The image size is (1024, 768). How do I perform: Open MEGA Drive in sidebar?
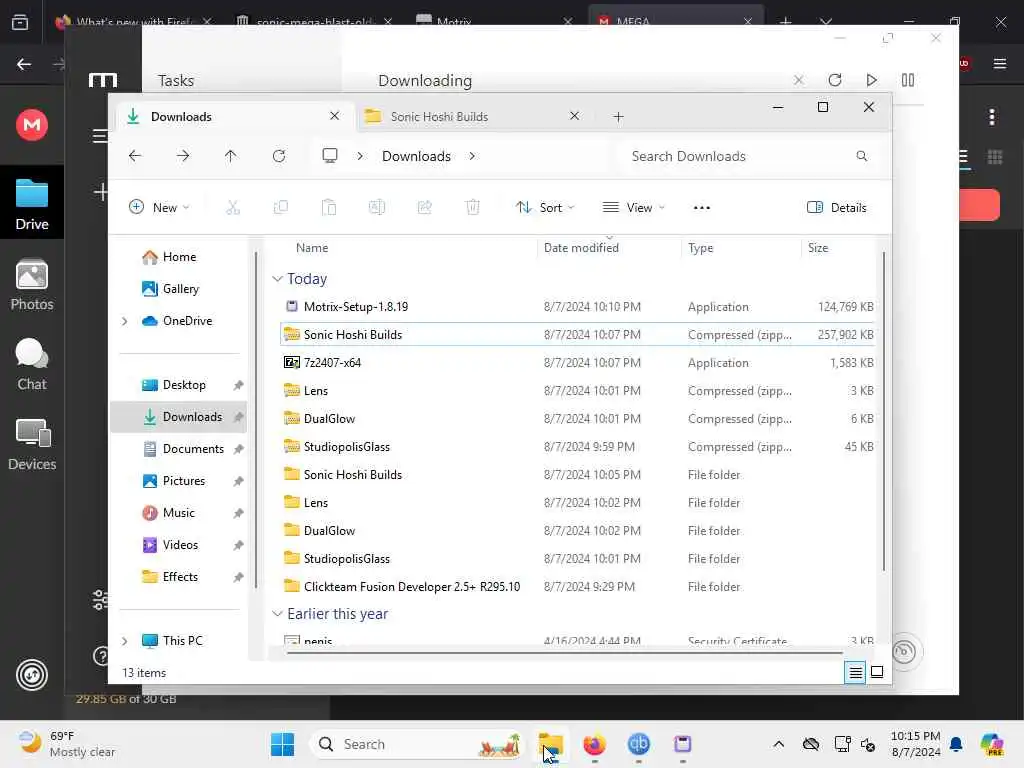click(32, 204)
